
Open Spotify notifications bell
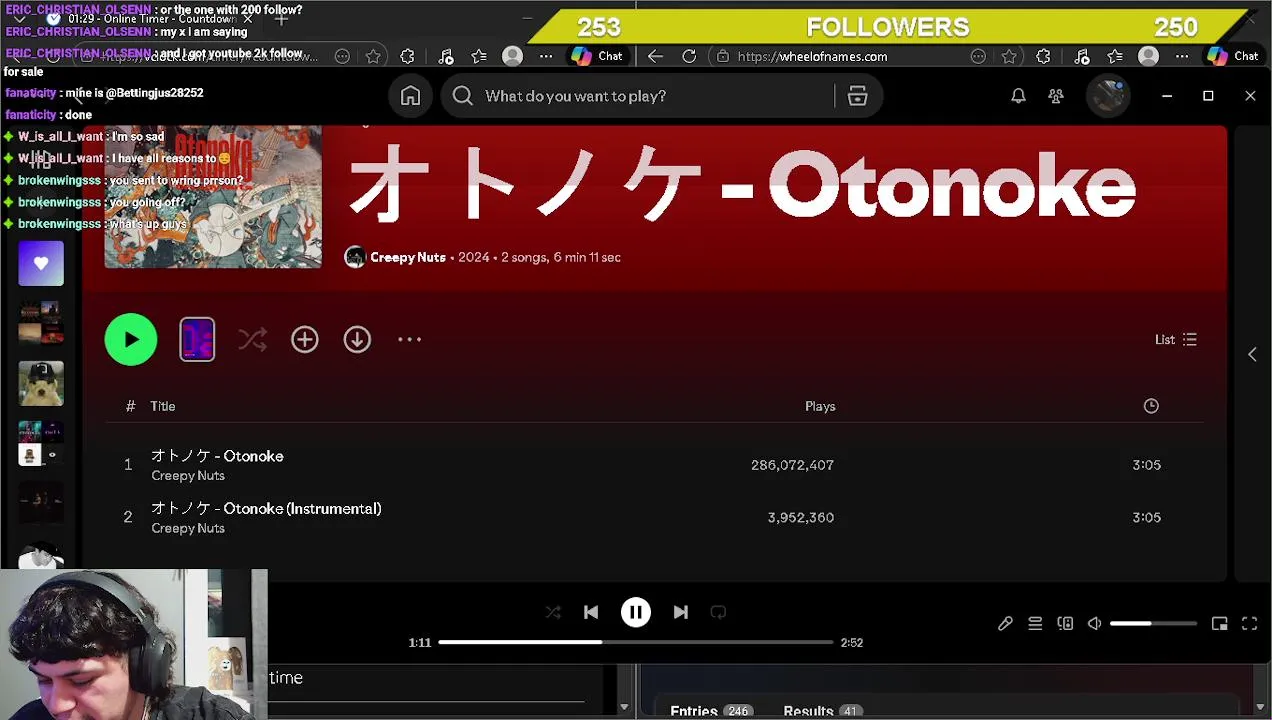(x=1018, y=96)
